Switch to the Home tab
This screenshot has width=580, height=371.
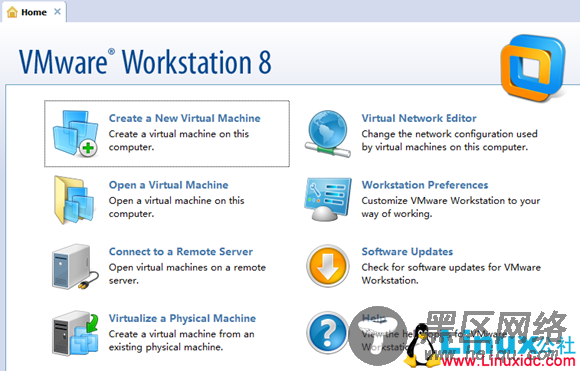[34, 12]
